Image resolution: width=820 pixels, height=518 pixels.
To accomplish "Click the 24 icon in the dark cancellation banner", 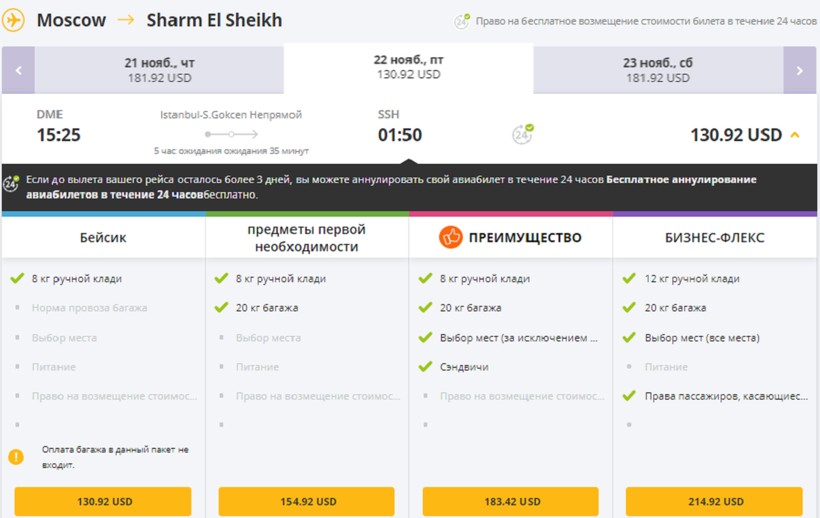I will tap(12, 185).
